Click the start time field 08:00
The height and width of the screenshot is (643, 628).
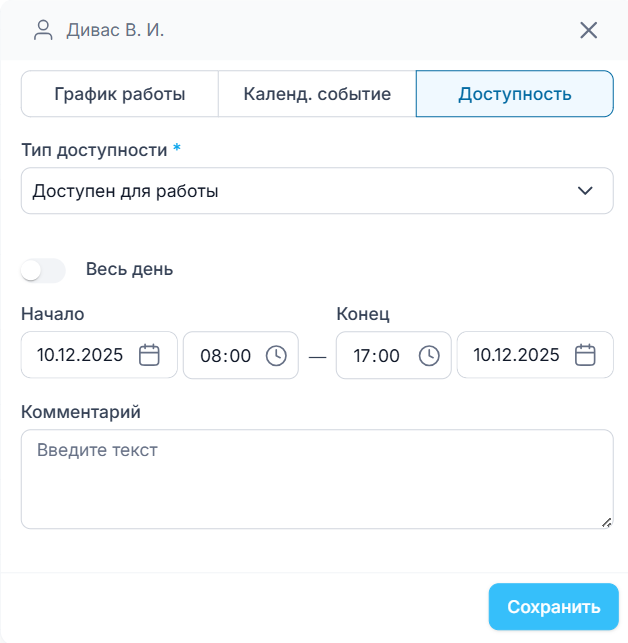pyautogui.click(x=225, y=356)
